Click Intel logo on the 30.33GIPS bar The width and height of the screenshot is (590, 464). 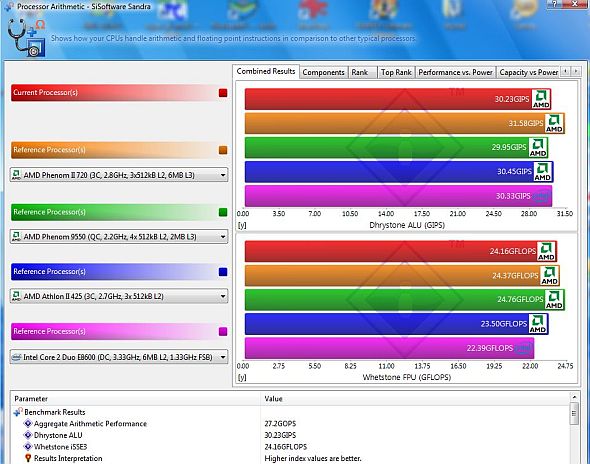point(541,196)
